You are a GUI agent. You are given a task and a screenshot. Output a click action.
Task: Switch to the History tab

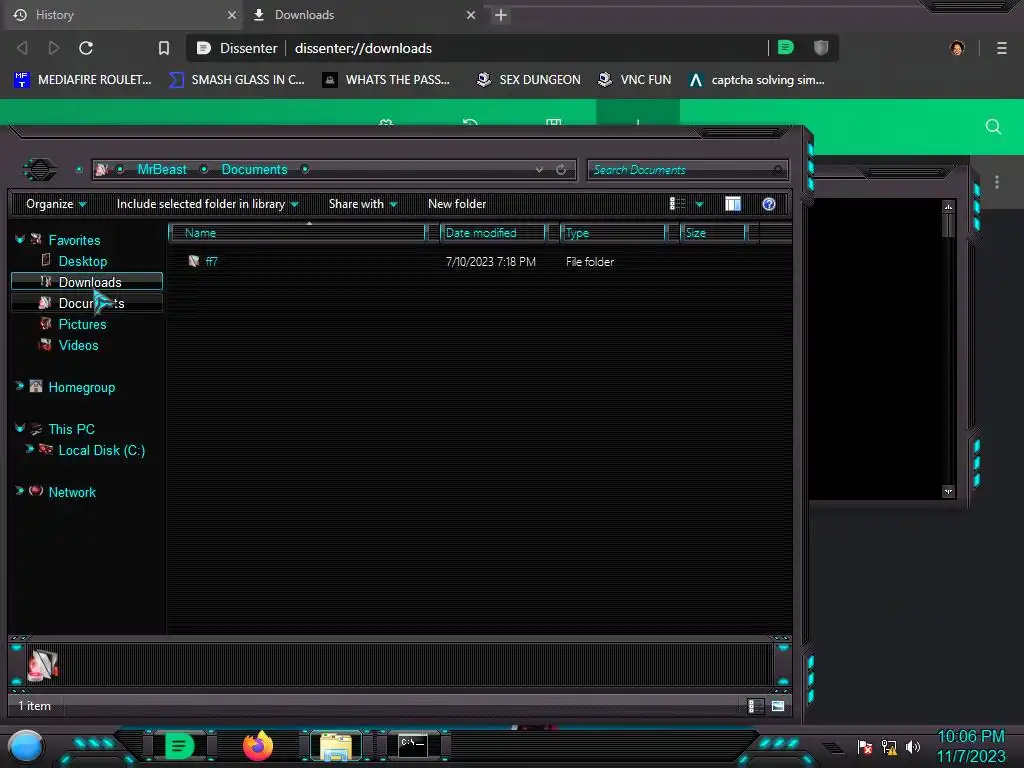[x=121, y=15]
